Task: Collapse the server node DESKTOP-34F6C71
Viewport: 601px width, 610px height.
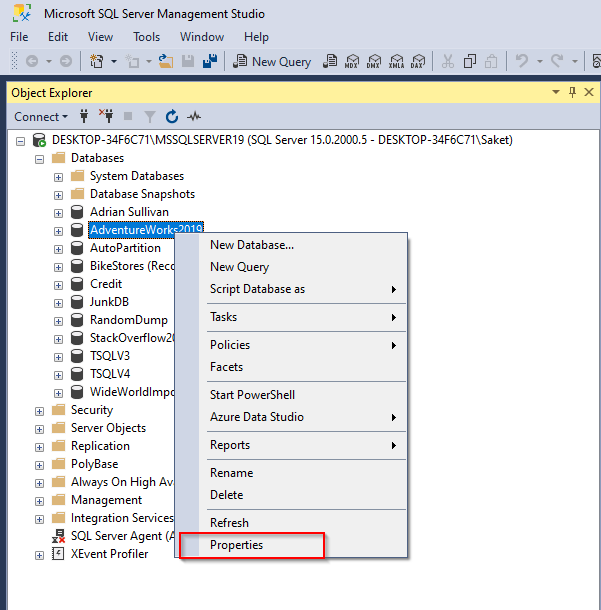Action: point(21,141)
